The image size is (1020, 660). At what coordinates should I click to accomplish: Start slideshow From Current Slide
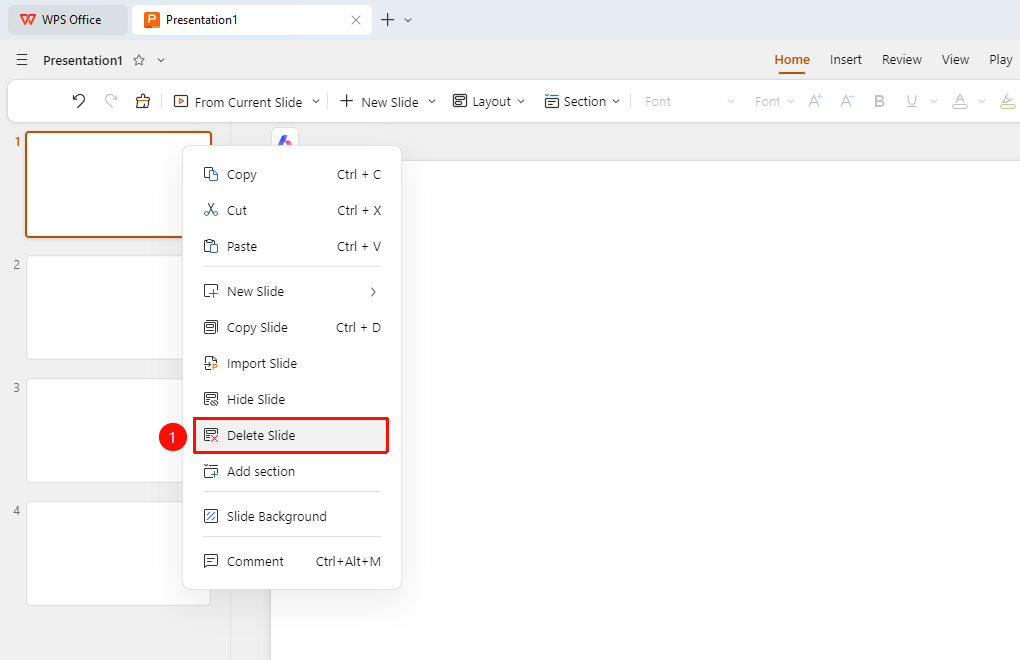click(238, 101)
